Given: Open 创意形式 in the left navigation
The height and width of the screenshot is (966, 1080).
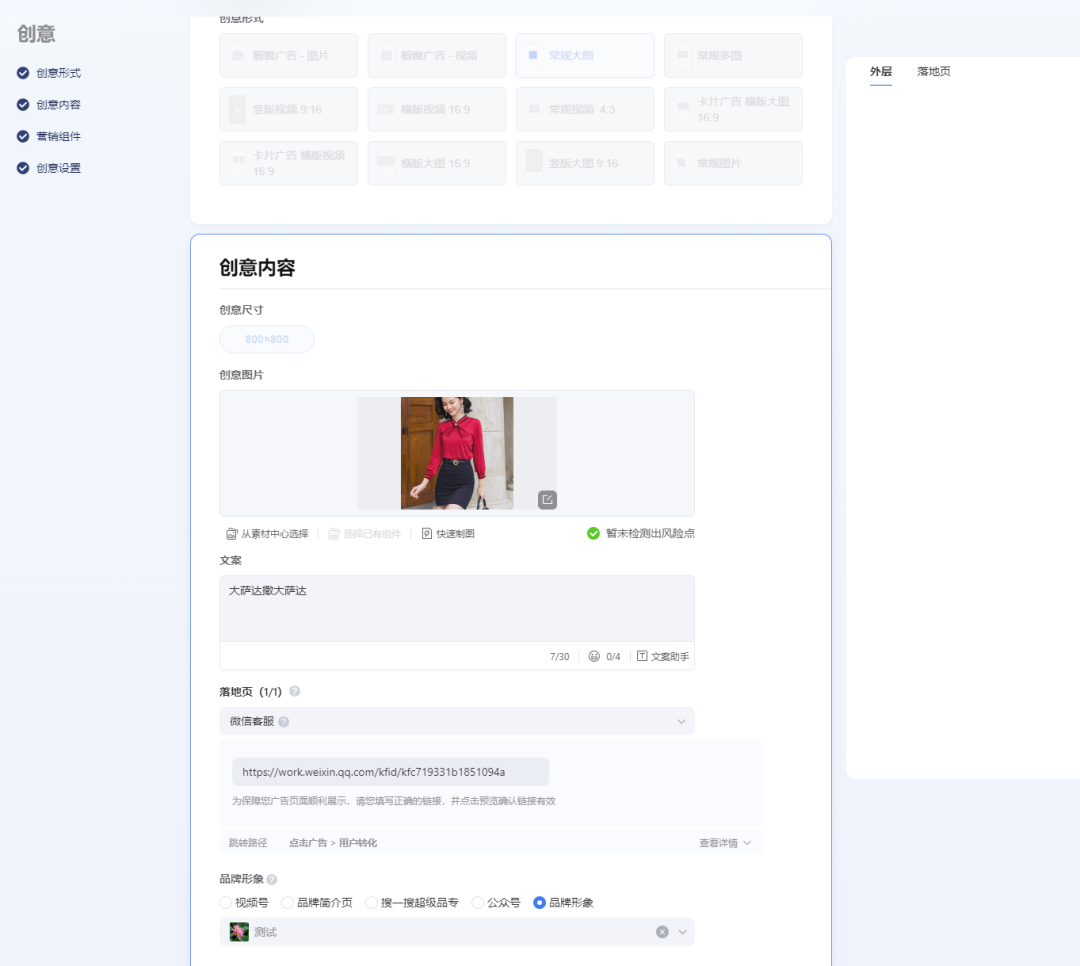Looking at the screenshot, I should coord(59,73).
